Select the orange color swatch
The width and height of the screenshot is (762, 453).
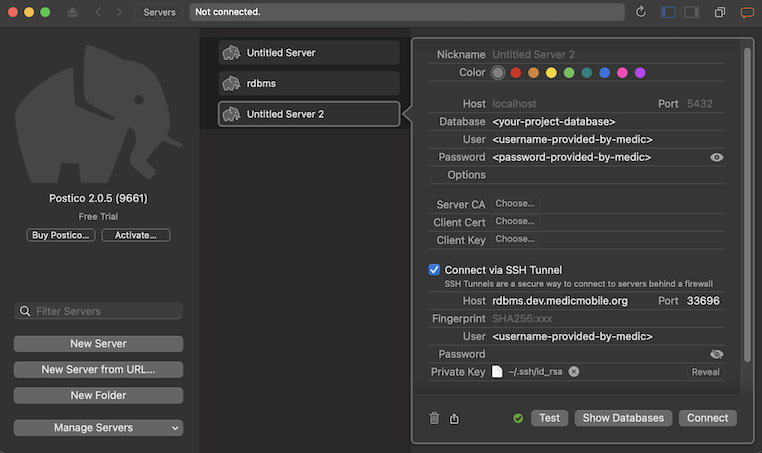click(x=533, y=72)
